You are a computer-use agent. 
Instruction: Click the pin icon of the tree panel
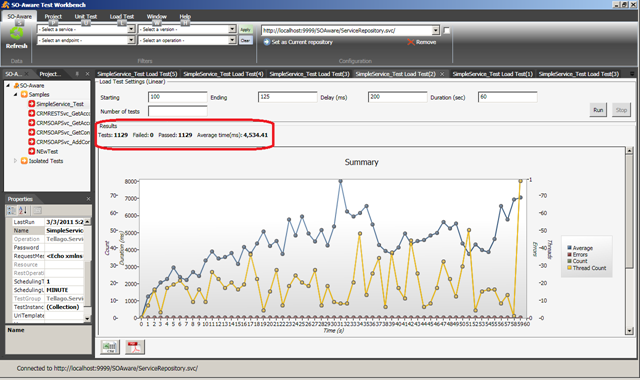tap(77, 74)
